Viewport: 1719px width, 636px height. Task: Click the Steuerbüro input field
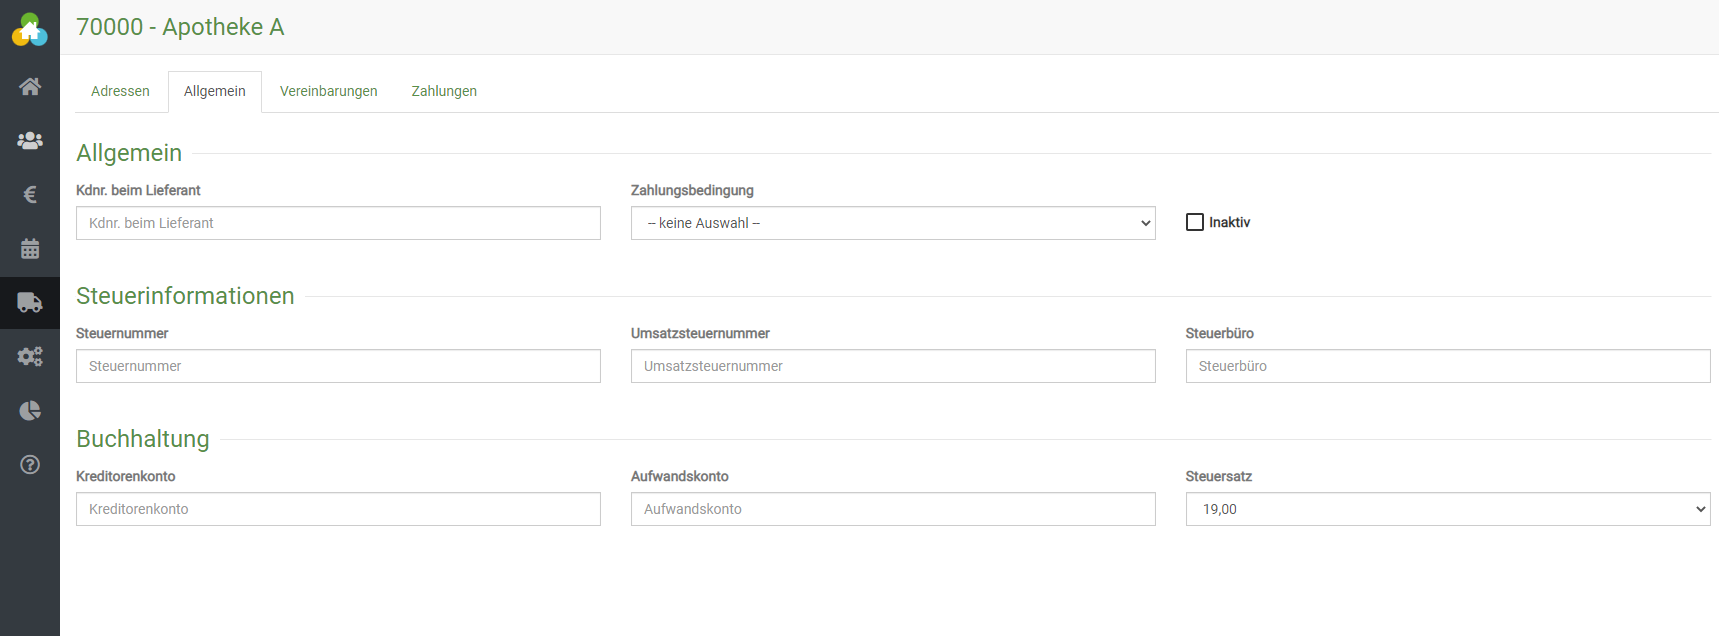click(x=1447, y=366)
